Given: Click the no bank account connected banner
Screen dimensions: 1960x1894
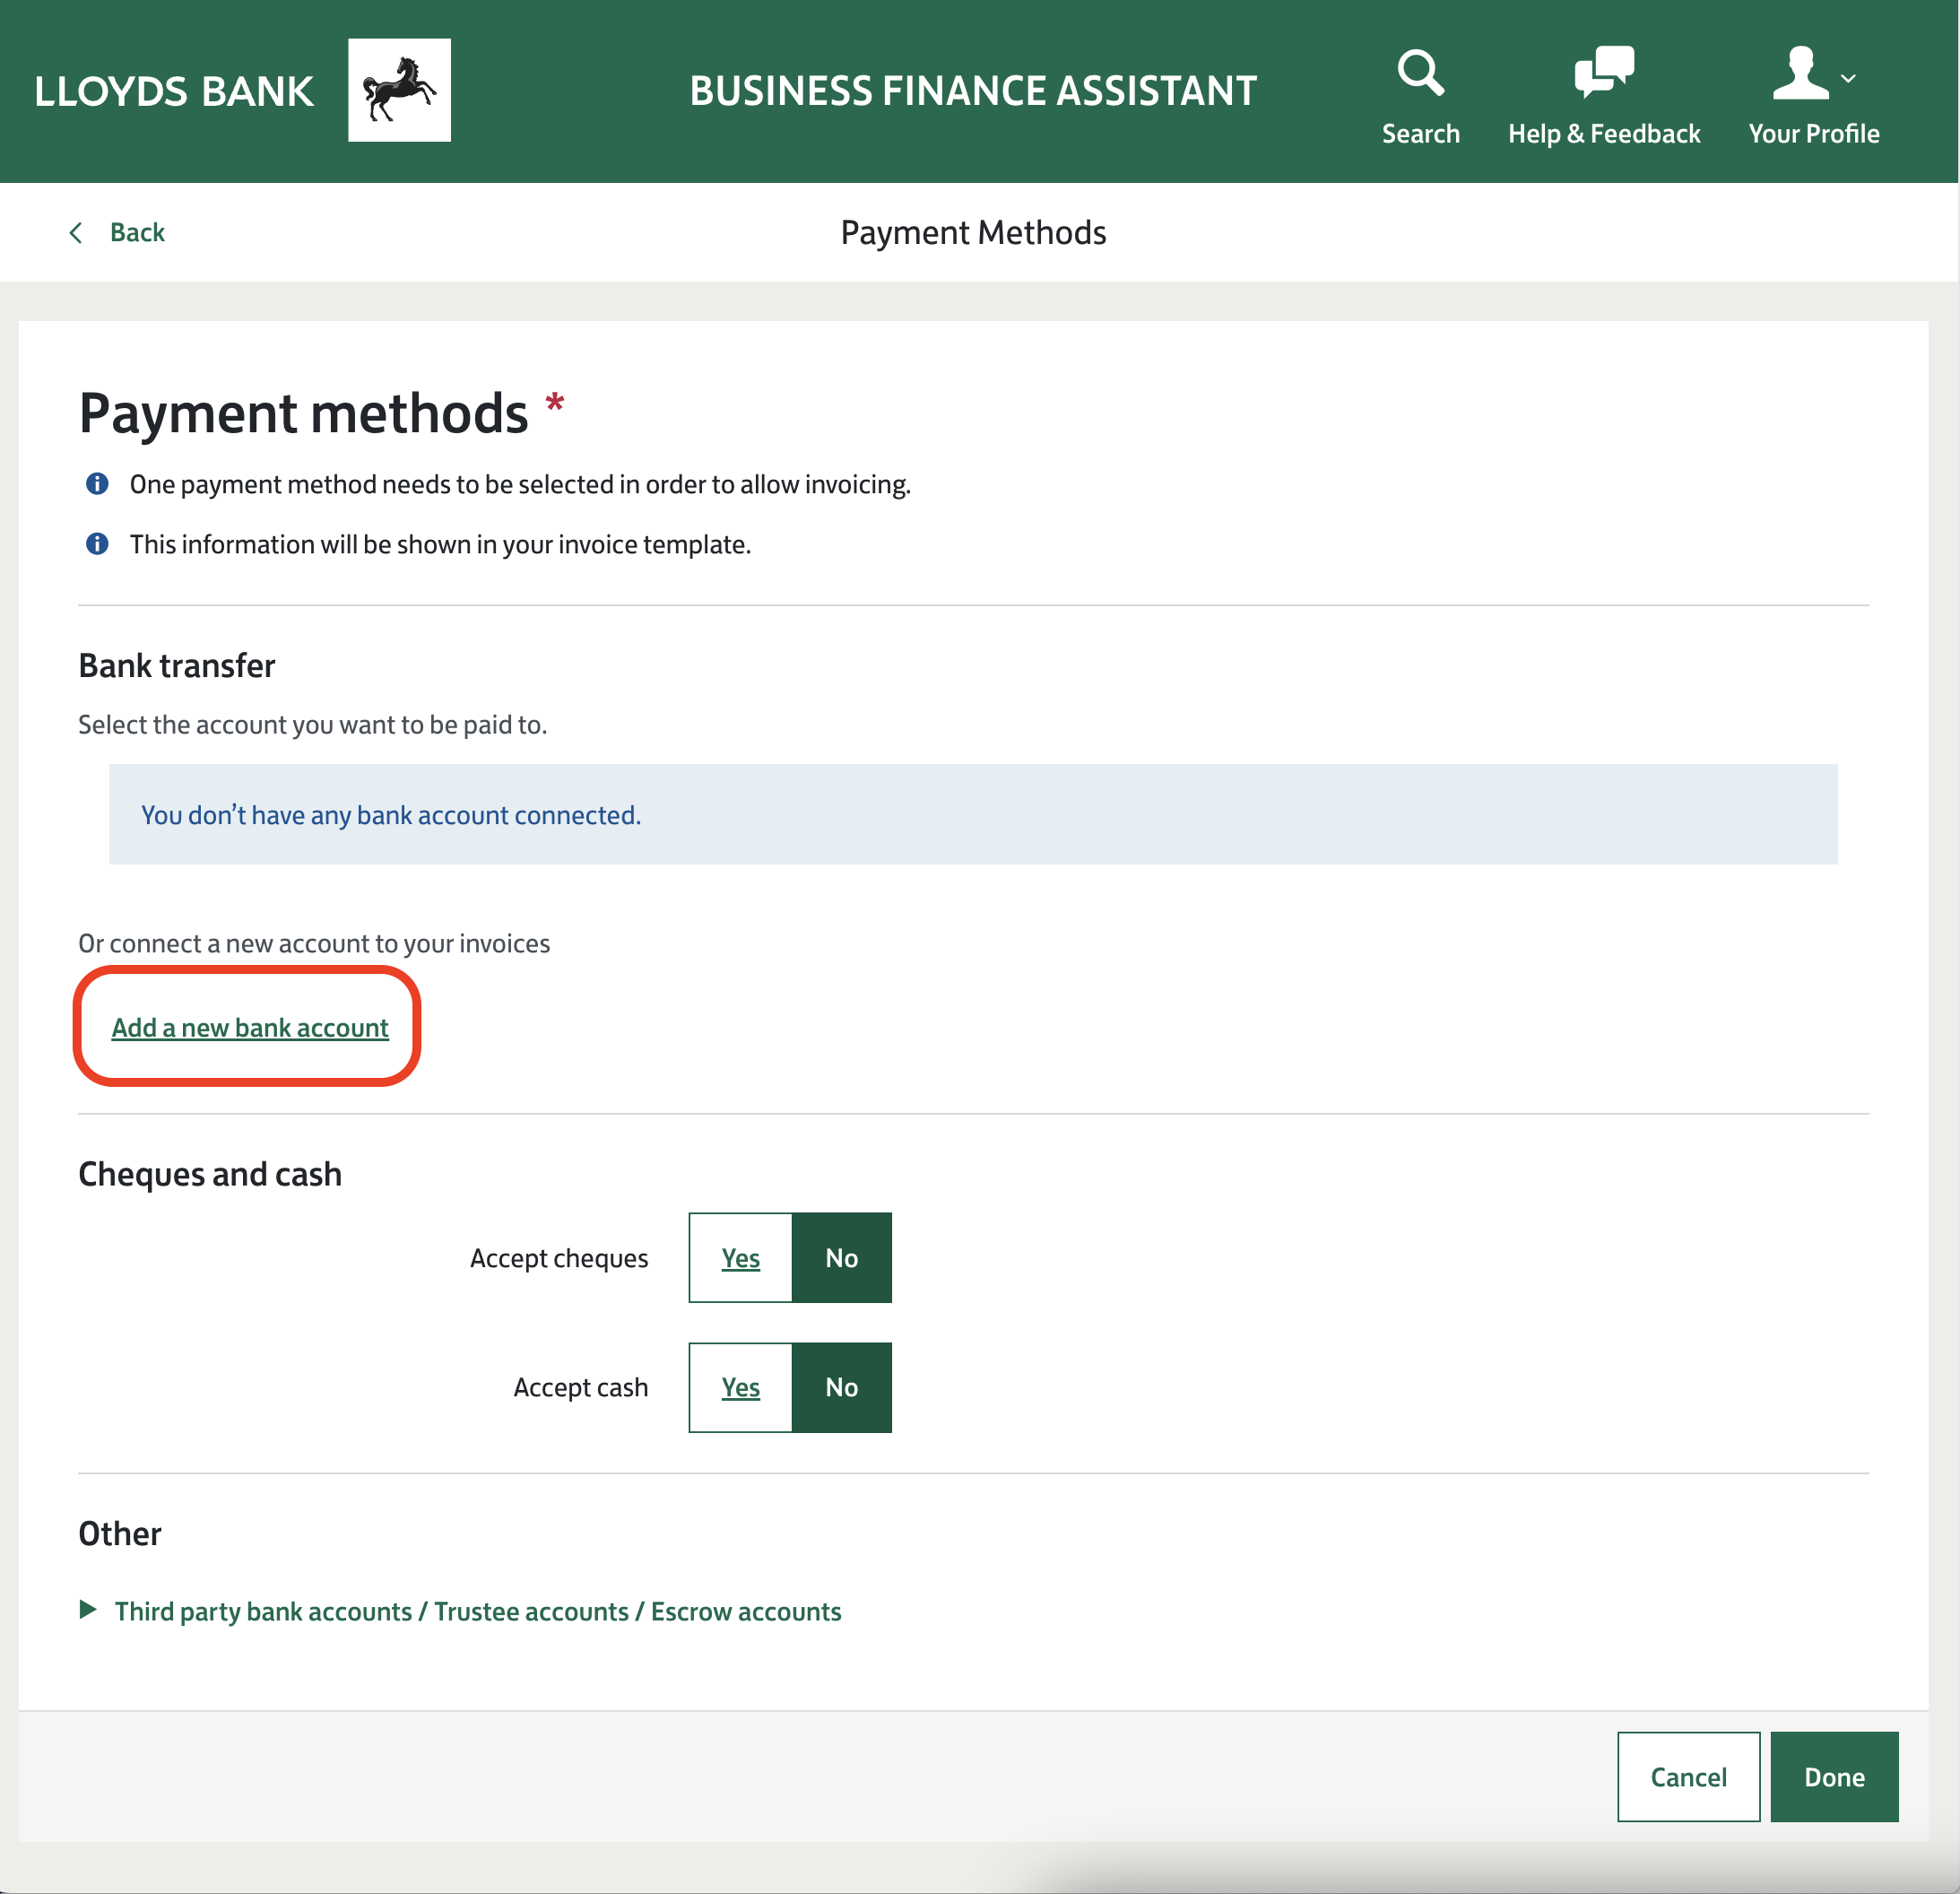Looking at the screenshot, I should click(972, 815).
